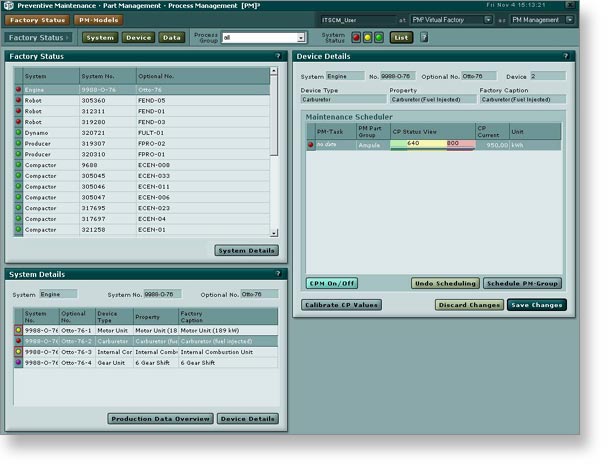Viewport: 610px width, 465px height.
Task: Click the red system status light
Action: (x=355, y=38)
